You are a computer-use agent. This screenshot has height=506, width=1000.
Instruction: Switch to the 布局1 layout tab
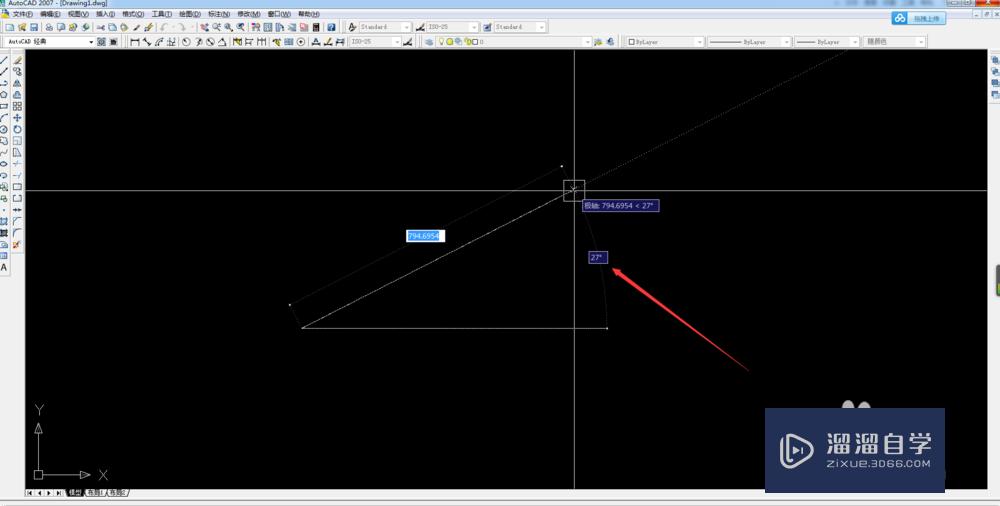94,493
